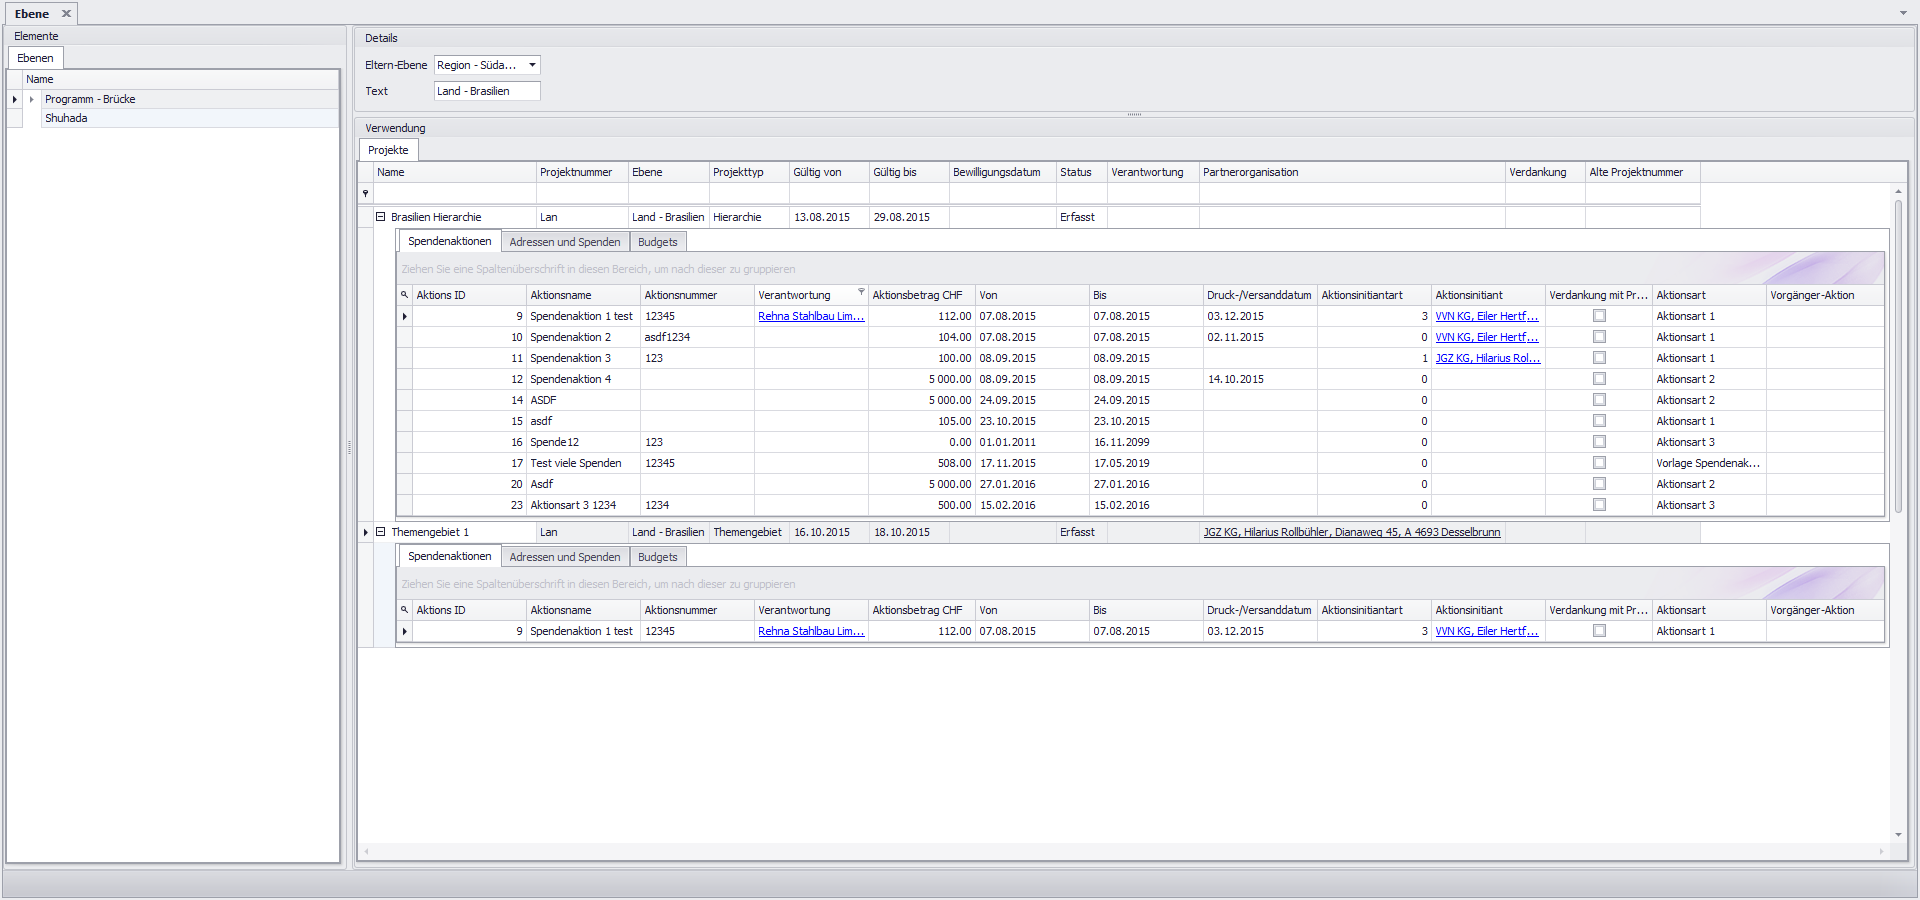Open JGZ KG Hilarius Rollbühler partner organisation link
This screenshot has width=1920, height=900.
click(1351, 532)
